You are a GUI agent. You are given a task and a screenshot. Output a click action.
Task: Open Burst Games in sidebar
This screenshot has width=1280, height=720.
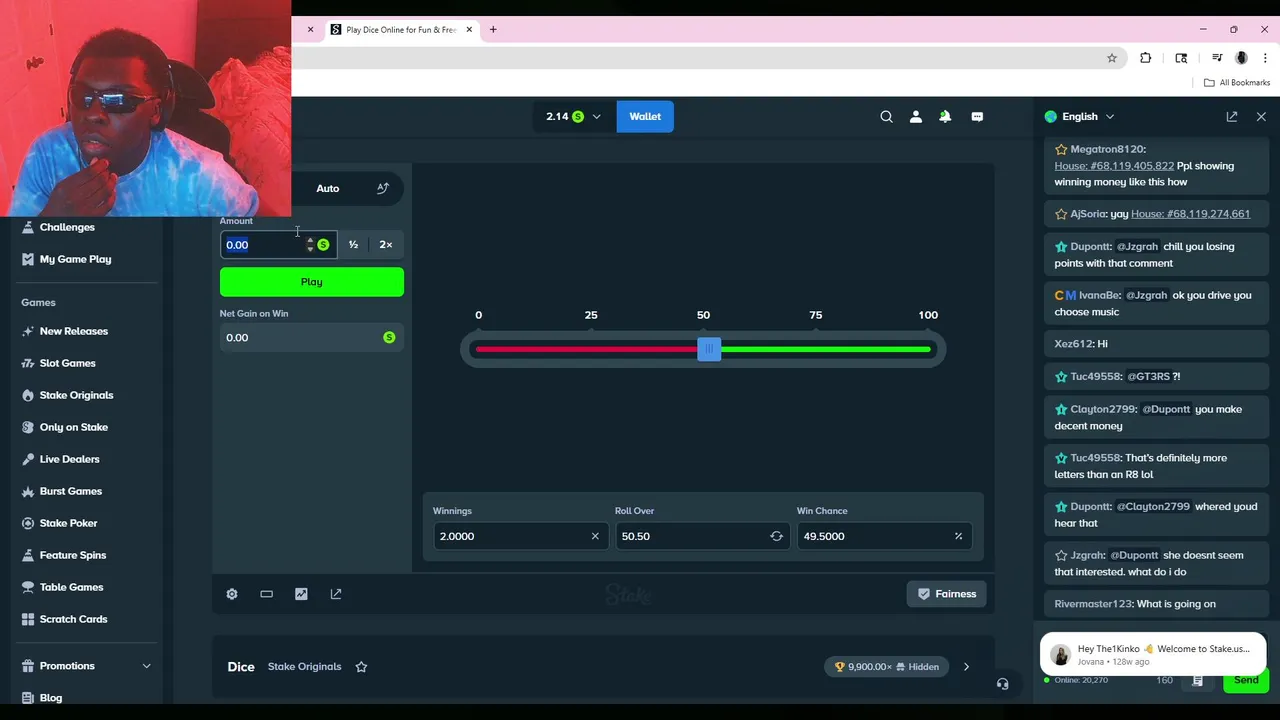(x=70, y=491)
